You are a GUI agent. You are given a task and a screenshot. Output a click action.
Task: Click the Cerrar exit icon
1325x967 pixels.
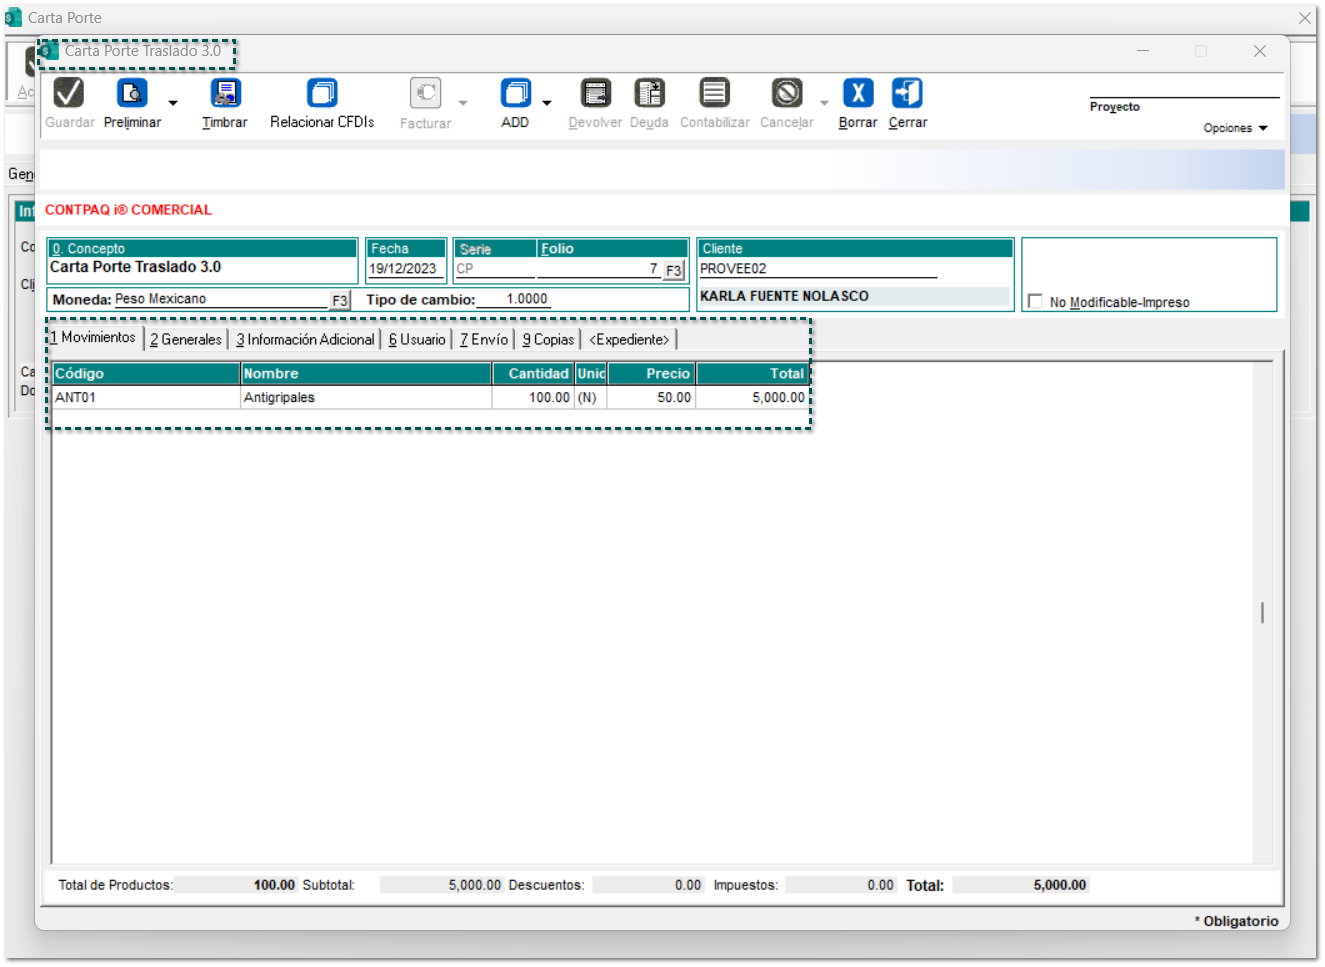click(907, 94)
